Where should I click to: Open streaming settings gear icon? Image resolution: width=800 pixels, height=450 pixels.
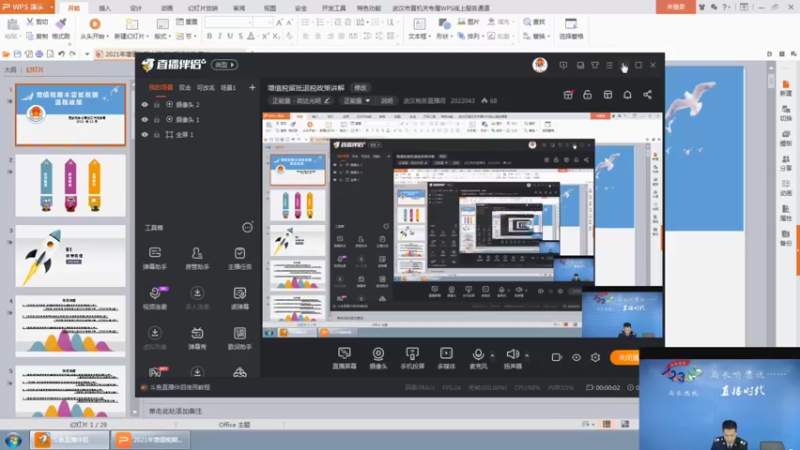click(595, 358)
